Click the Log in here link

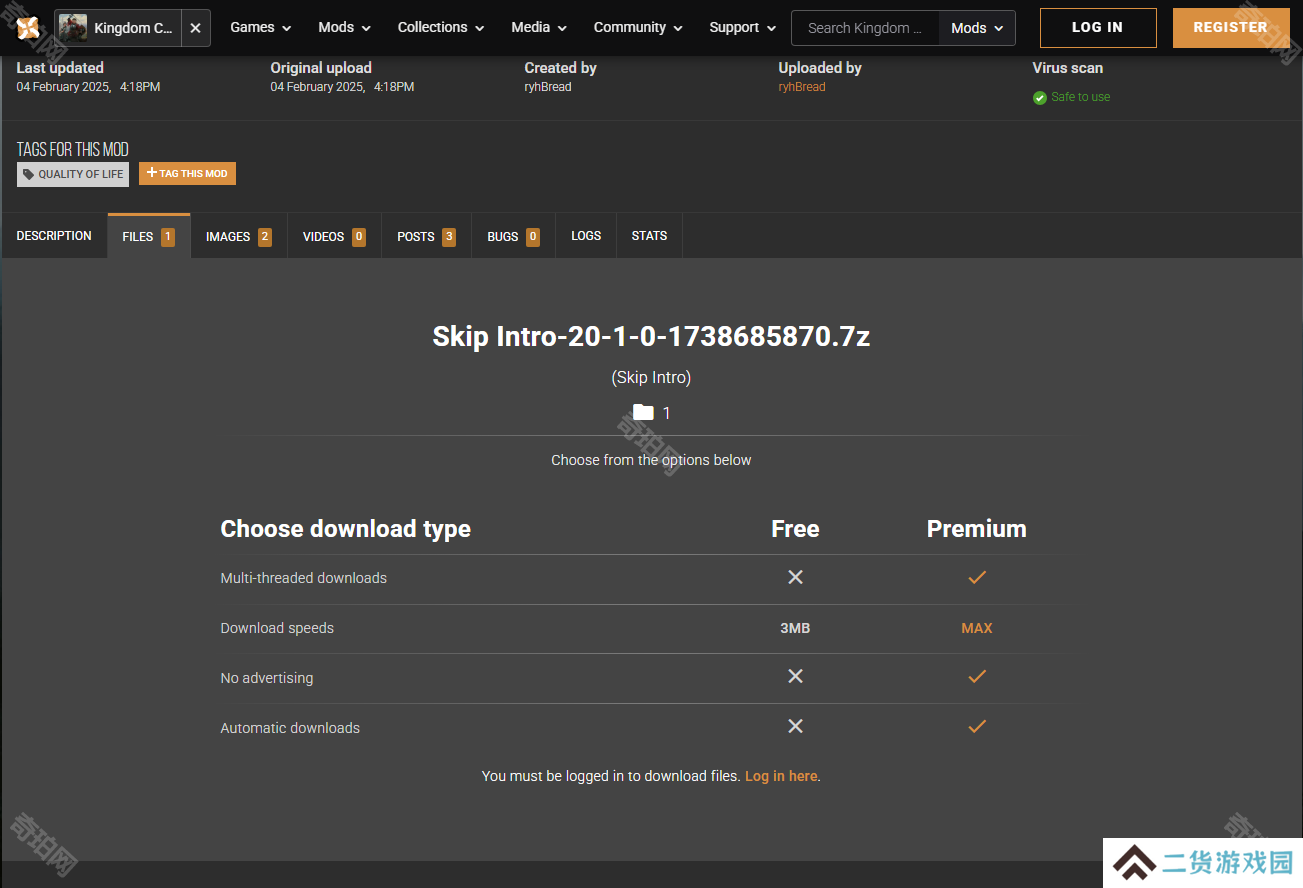(781, 776)
